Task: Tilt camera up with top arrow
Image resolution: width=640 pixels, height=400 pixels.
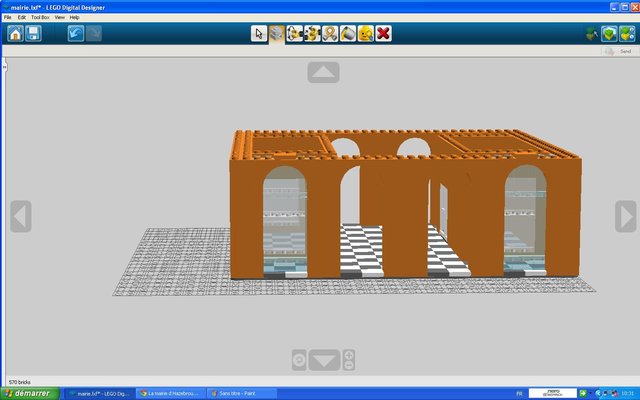Action: (x=323, y=73)
